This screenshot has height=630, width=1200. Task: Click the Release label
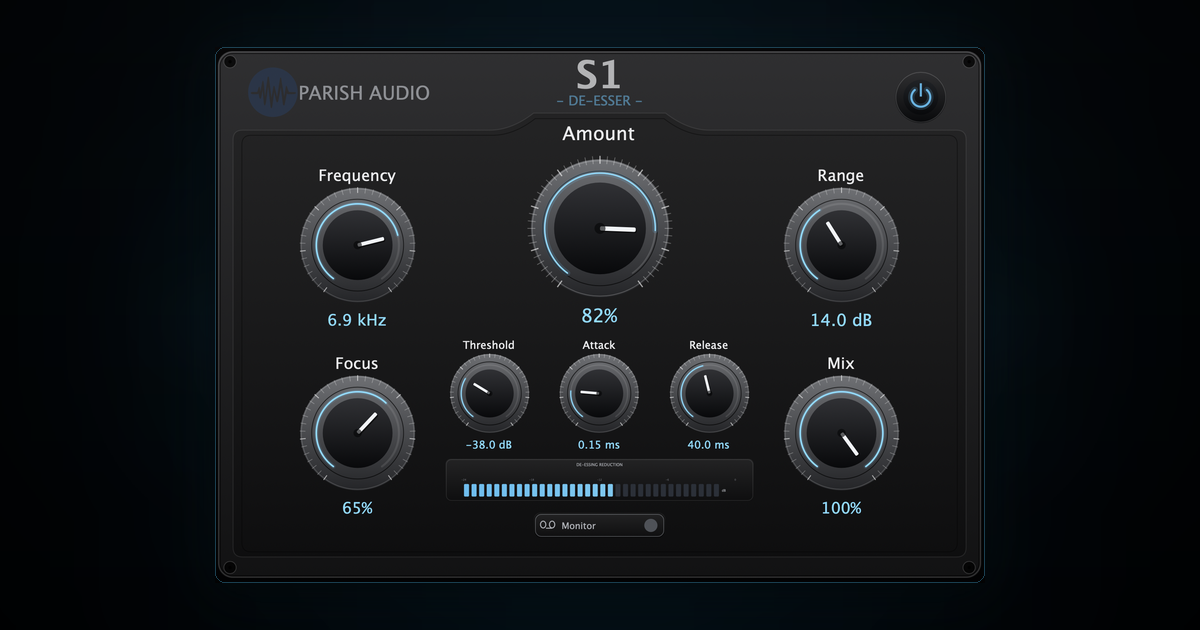coord(709,345)
